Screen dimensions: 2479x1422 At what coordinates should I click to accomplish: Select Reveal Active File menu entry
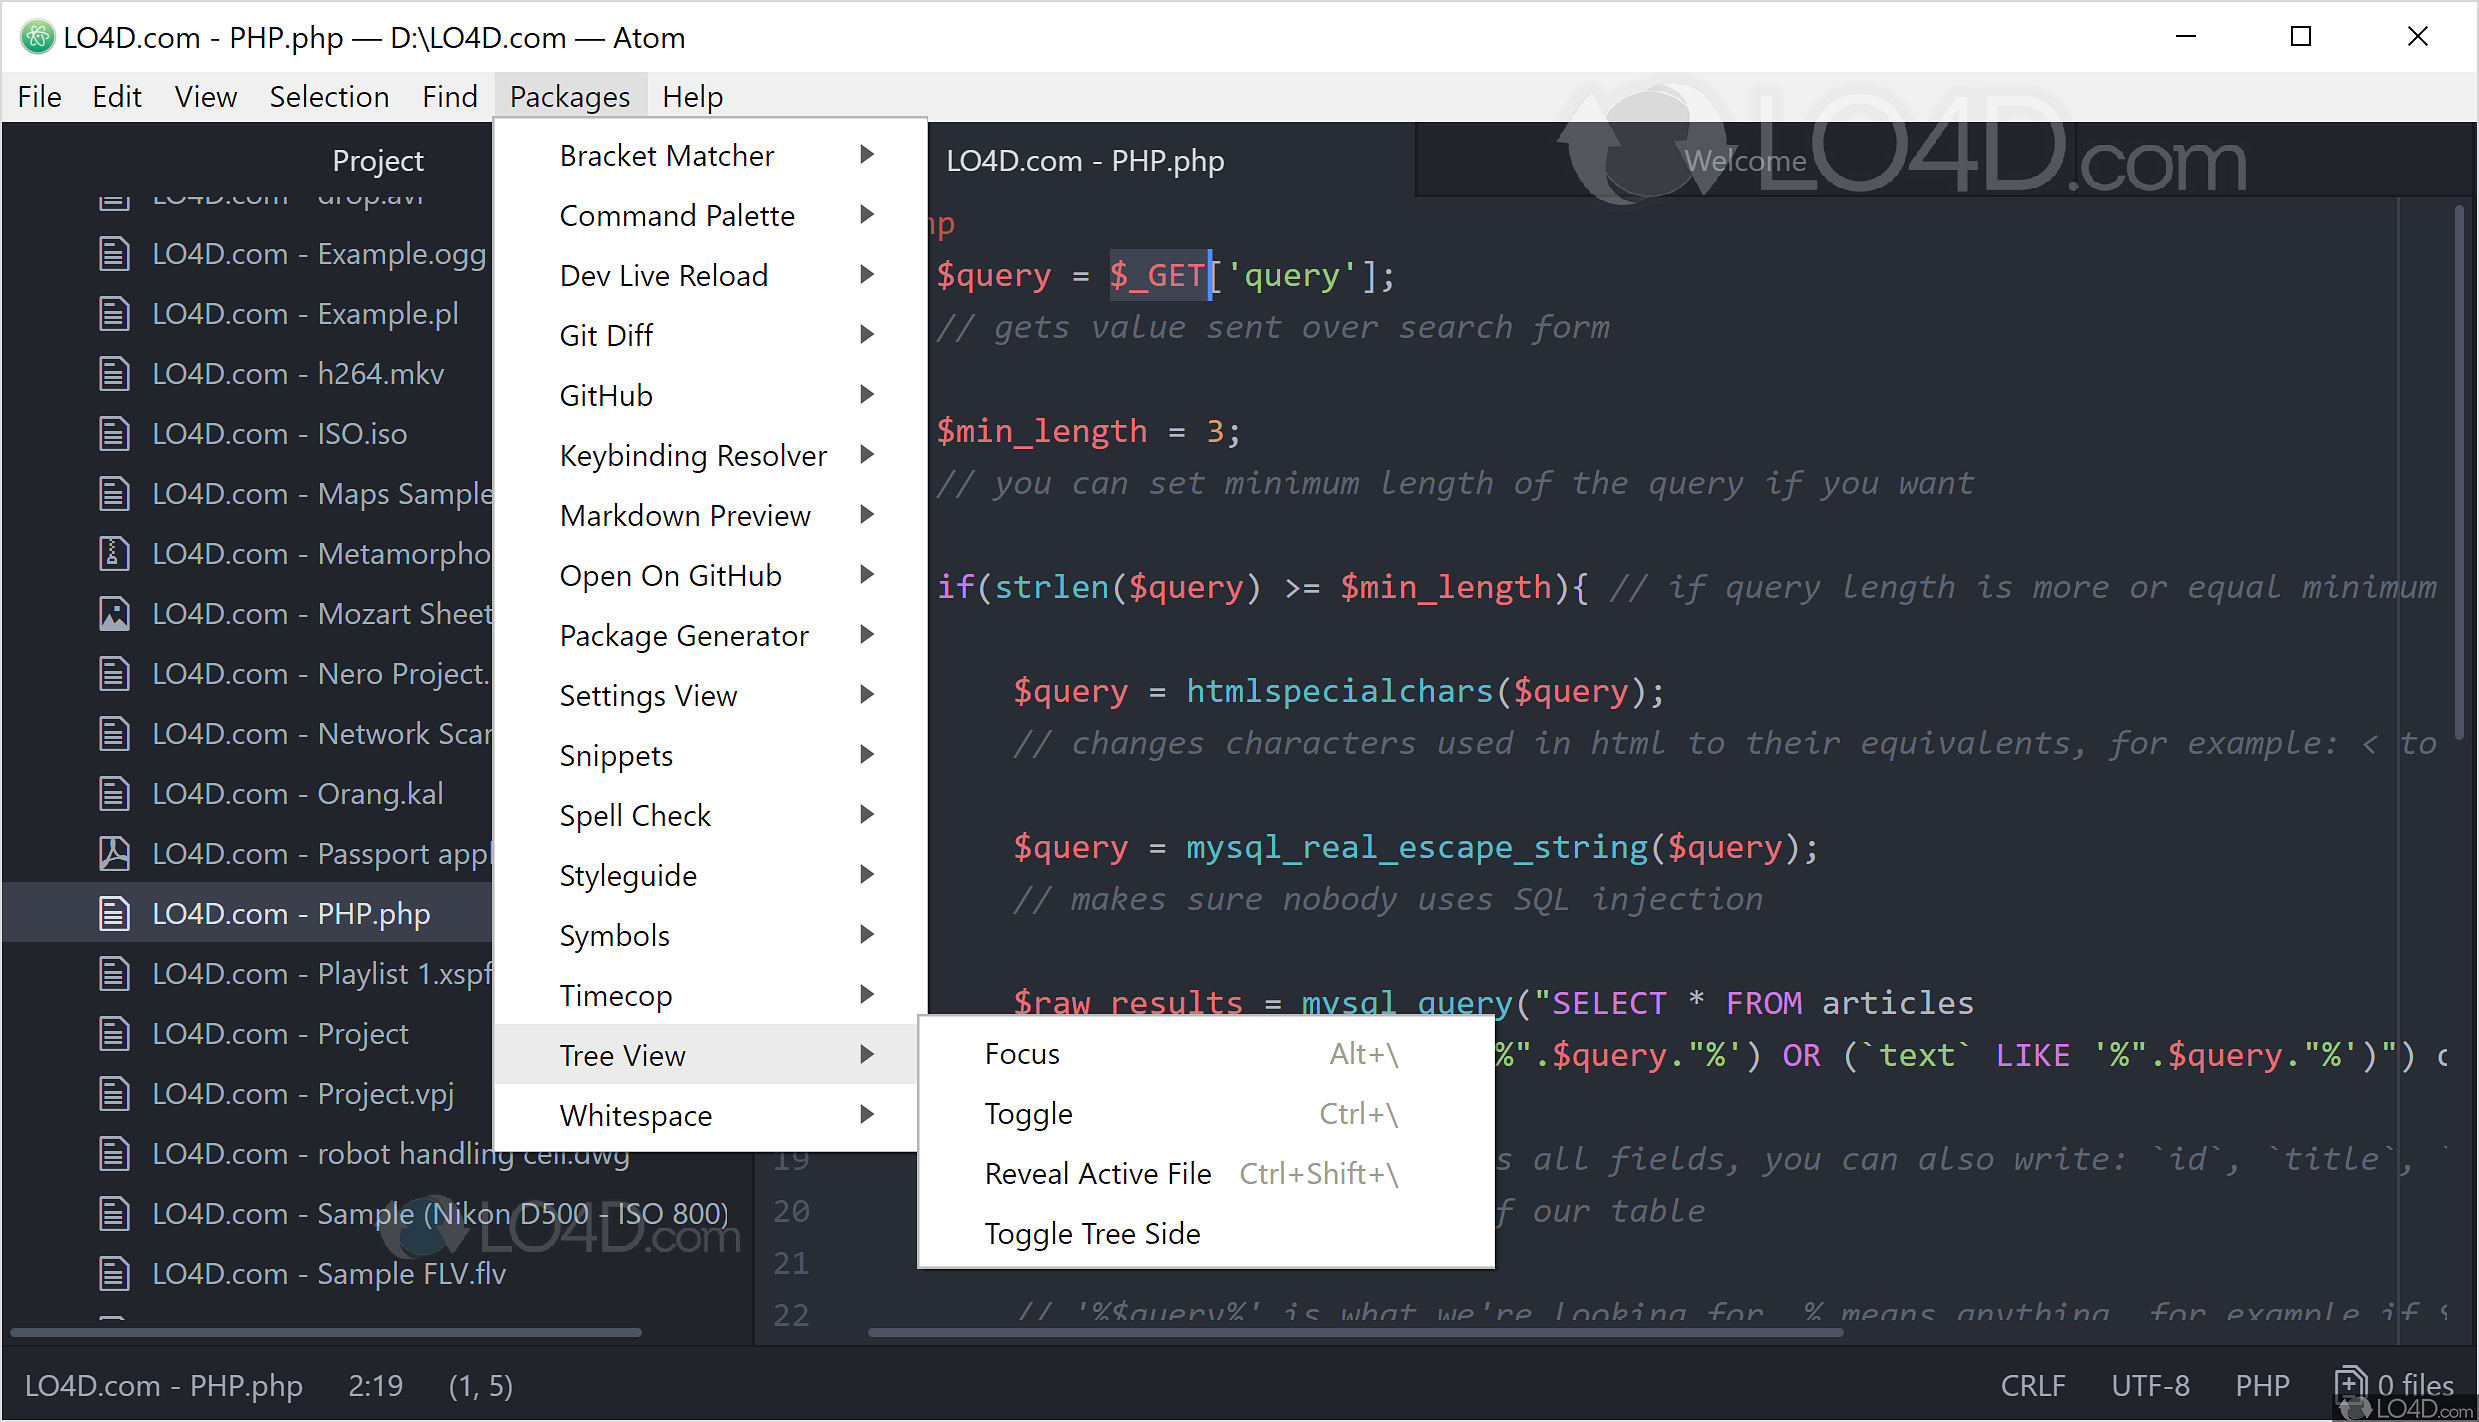[x=1206, y=1174]
